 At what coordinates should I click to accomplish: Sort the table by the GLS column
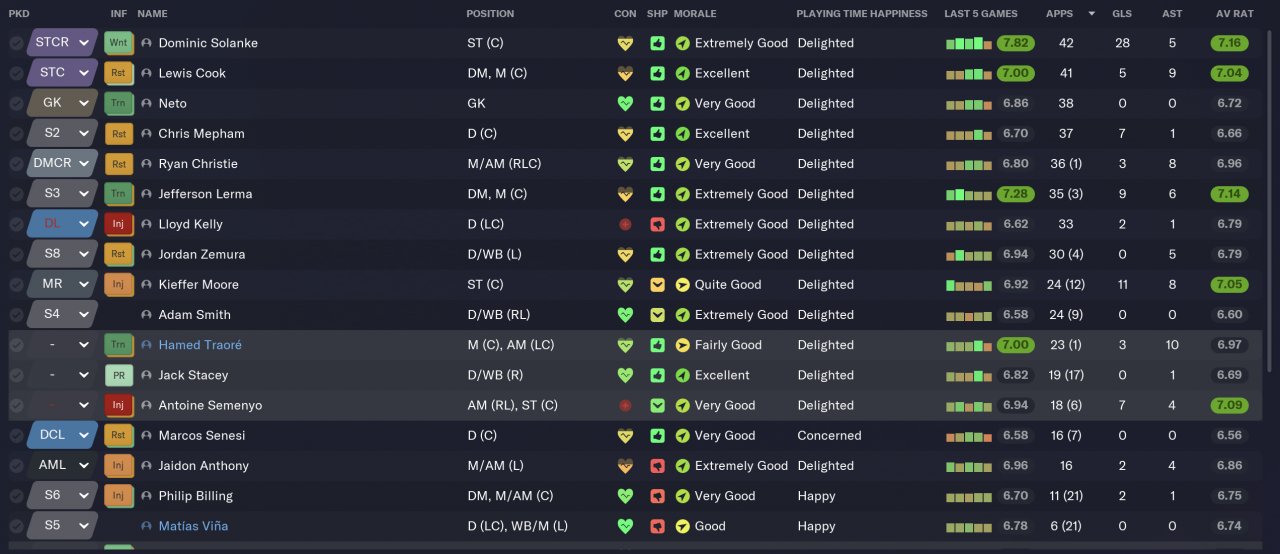tap(1122, 14)
